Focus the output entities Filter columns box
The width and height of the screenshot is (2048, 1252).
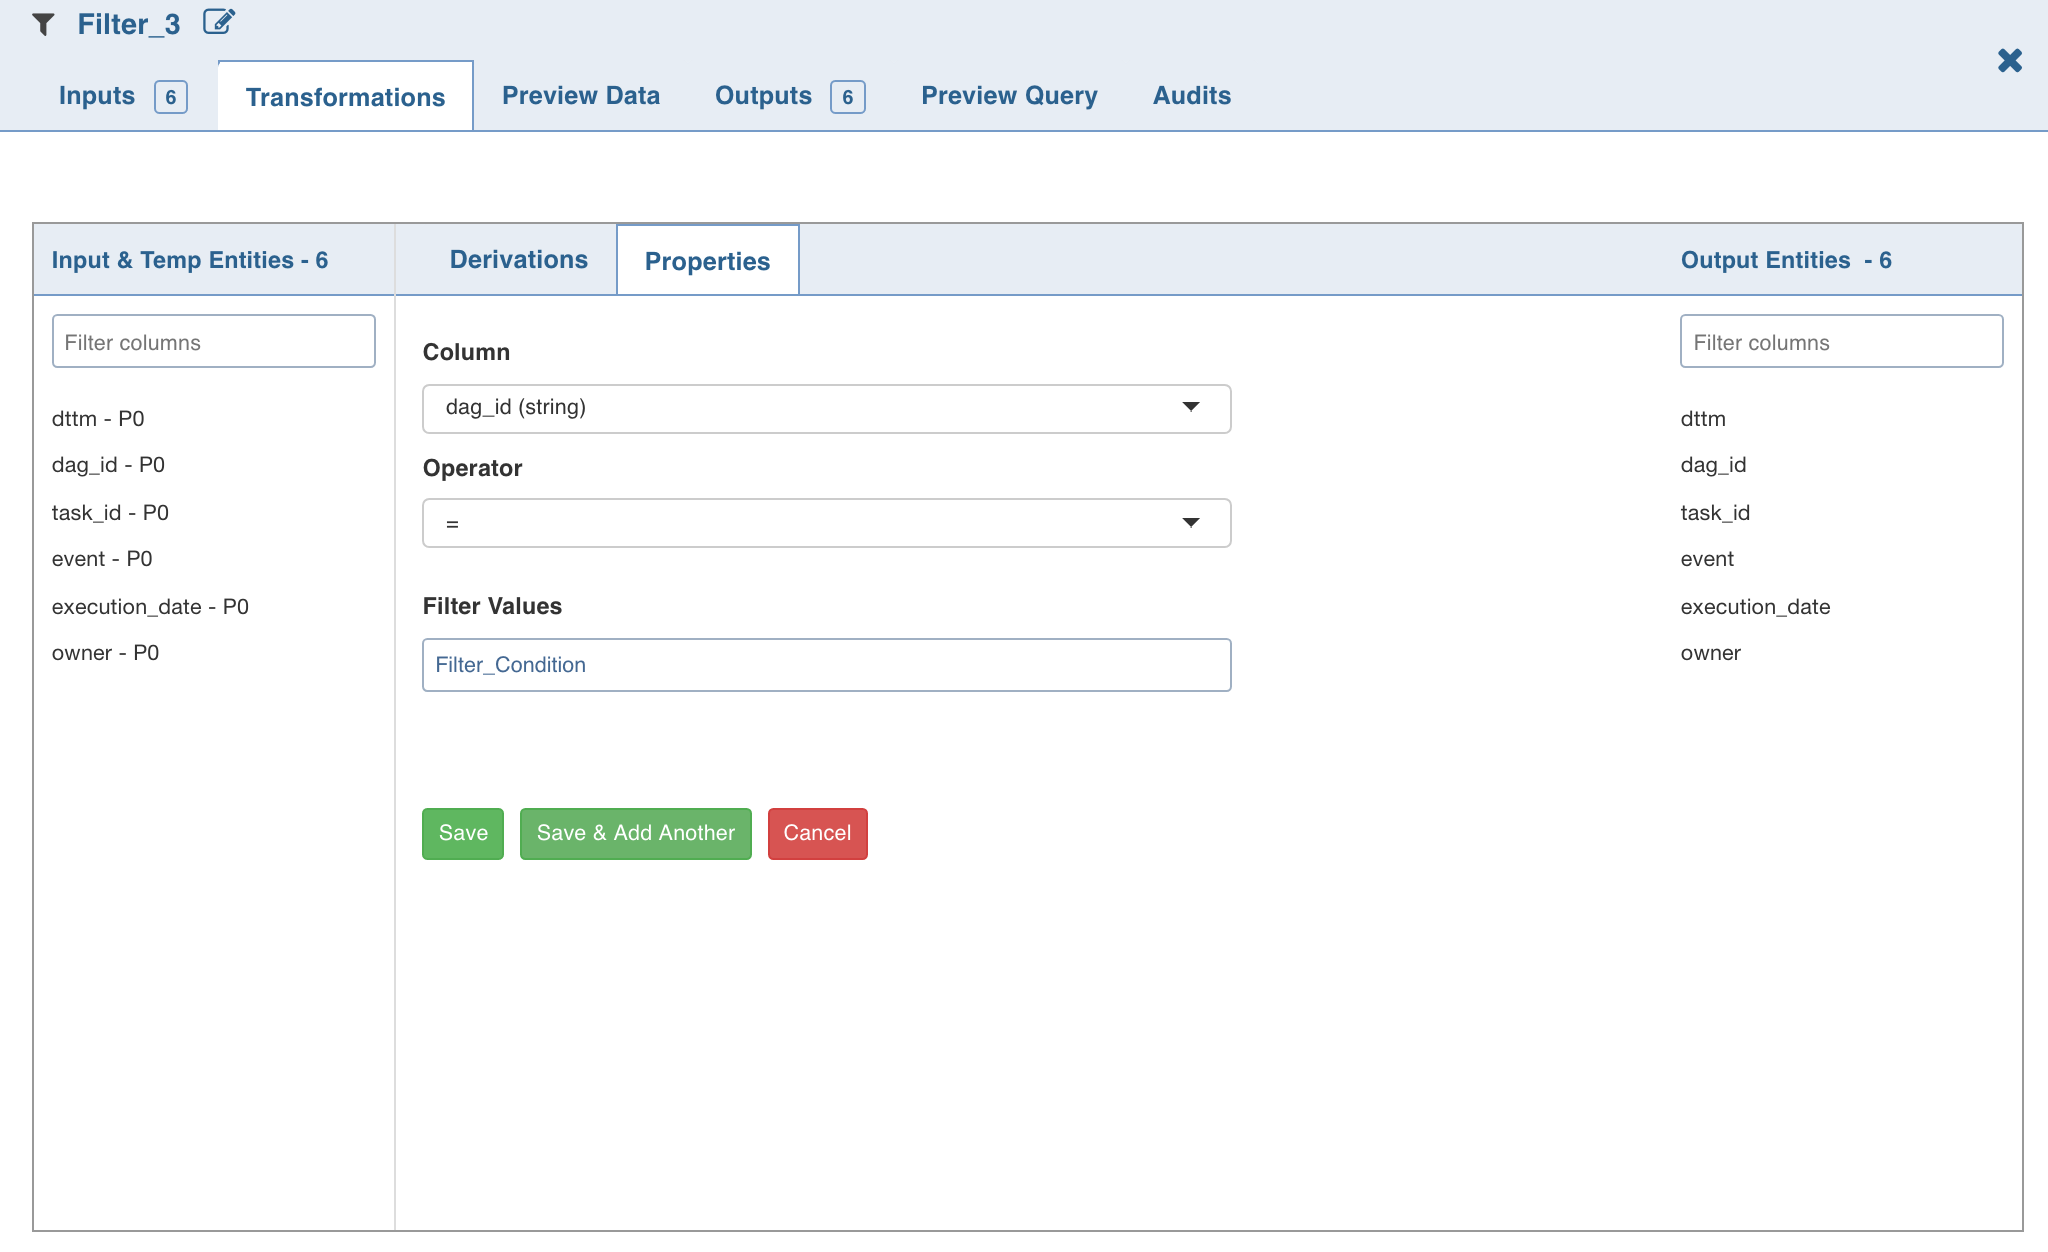[1842, 342]
